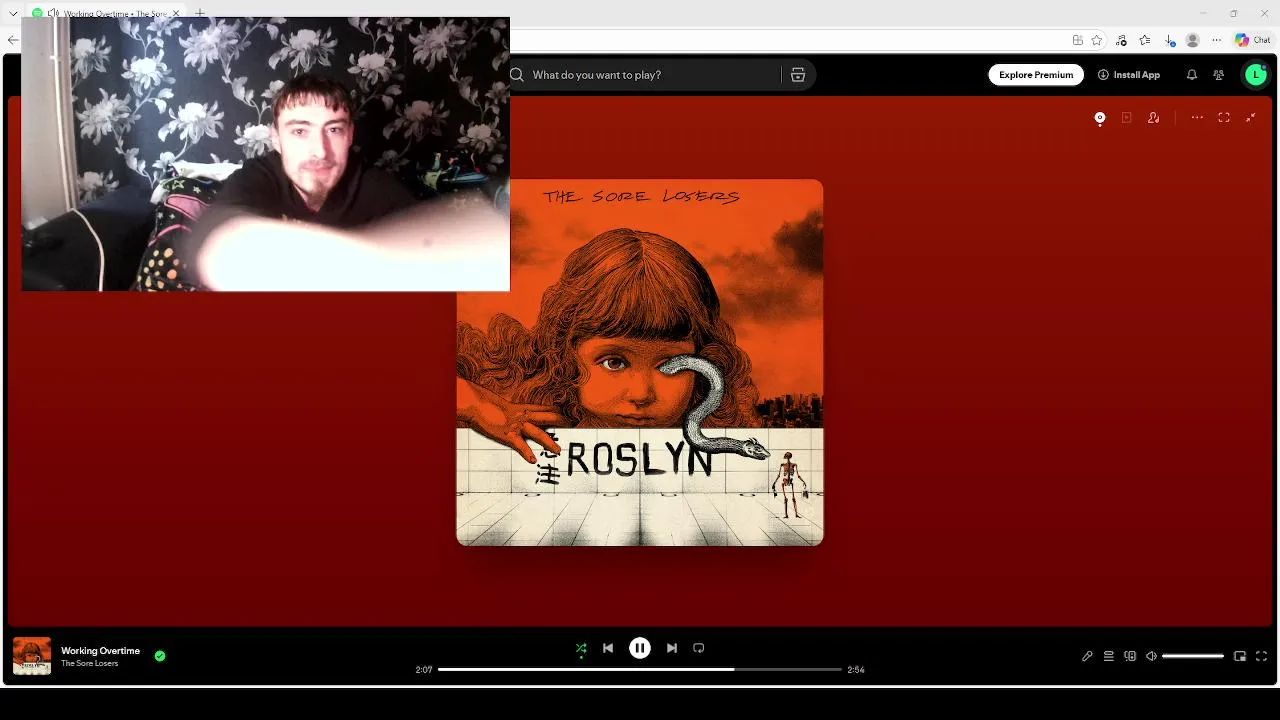This screenshot has height=720, width=1280.
Task: Open the browser profile avatar
Action: point(1193,40)
